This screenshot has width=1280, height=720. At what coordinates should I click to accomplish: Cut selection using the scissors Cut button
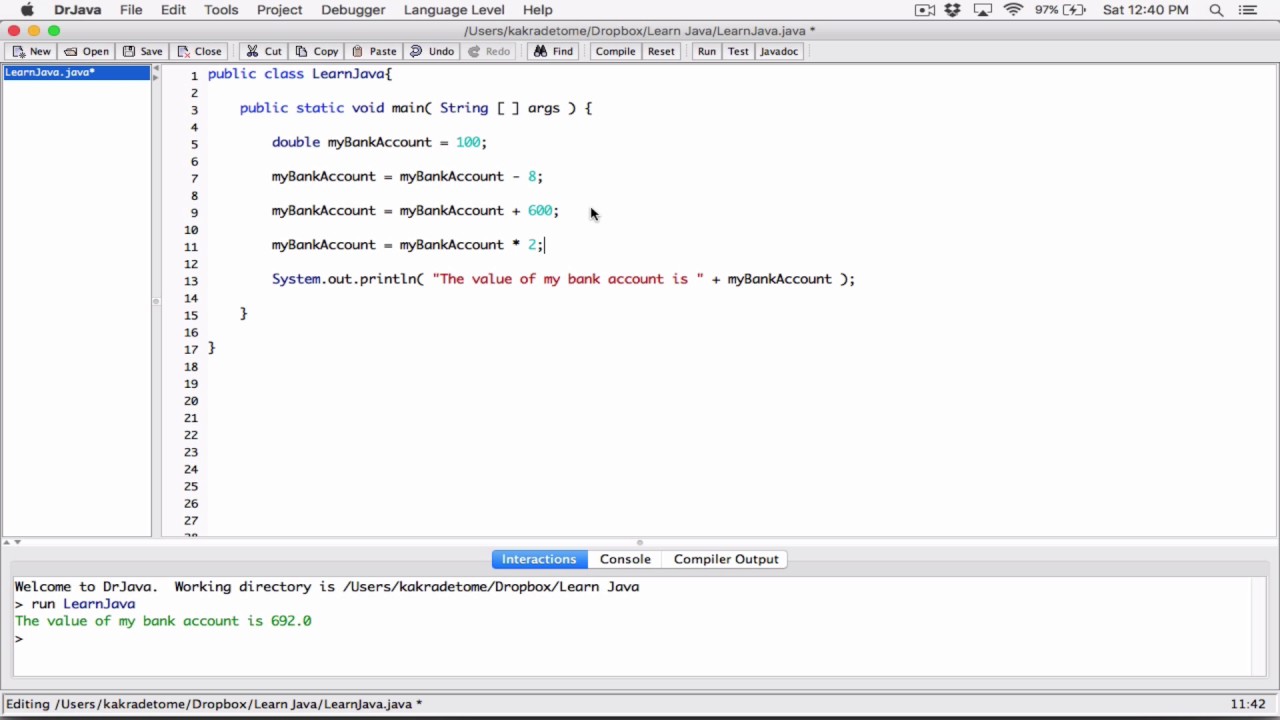pyautogui.click(x=264, y=51)
